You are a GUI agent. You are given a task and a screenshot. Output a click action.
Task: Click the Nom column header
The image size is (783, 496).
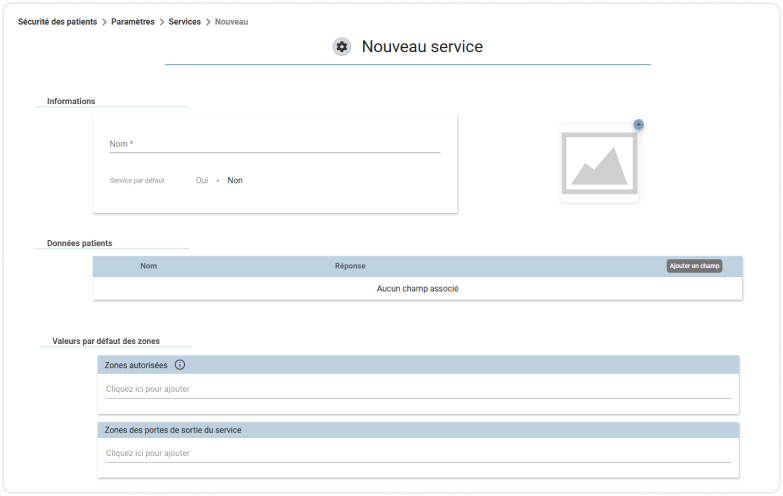tap(148, 266)
